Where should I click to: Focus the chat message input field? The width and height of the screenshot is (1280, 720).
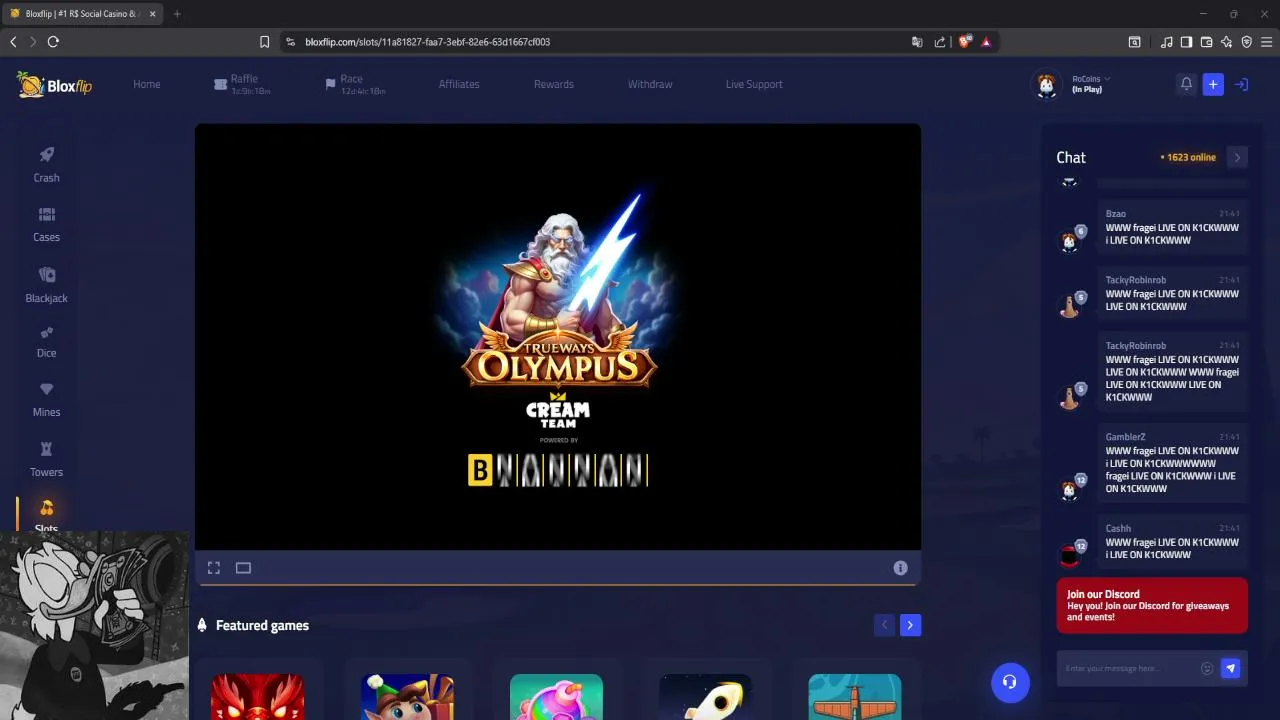click(x=1128, y=668)
